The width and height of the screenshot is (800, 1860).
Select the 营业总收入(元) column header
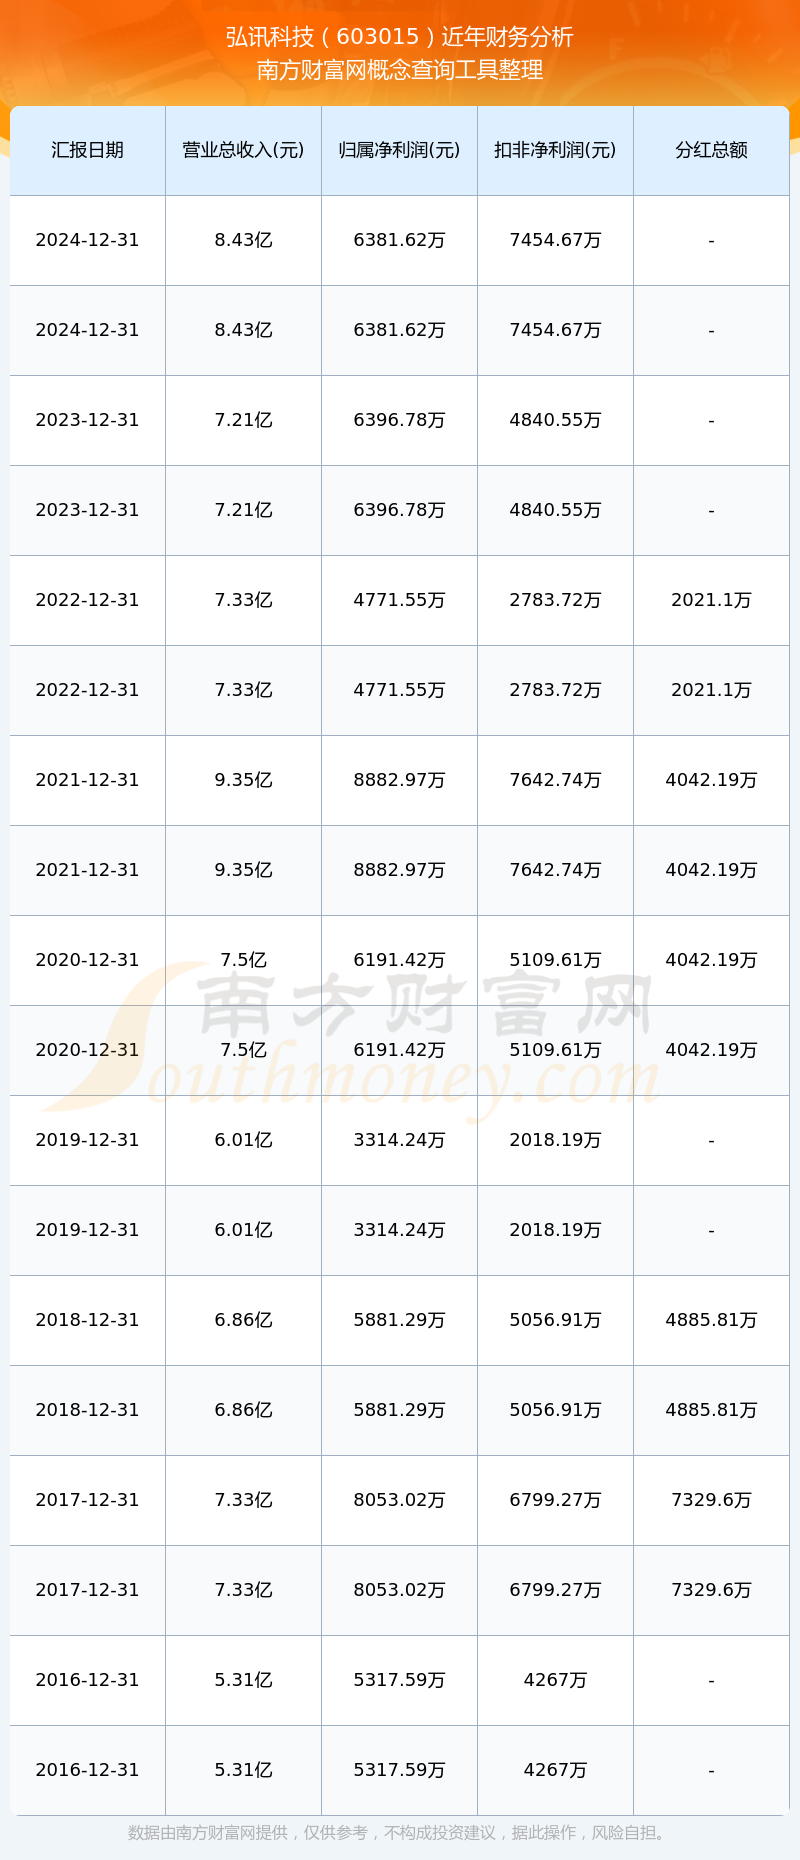click(243, 150)
